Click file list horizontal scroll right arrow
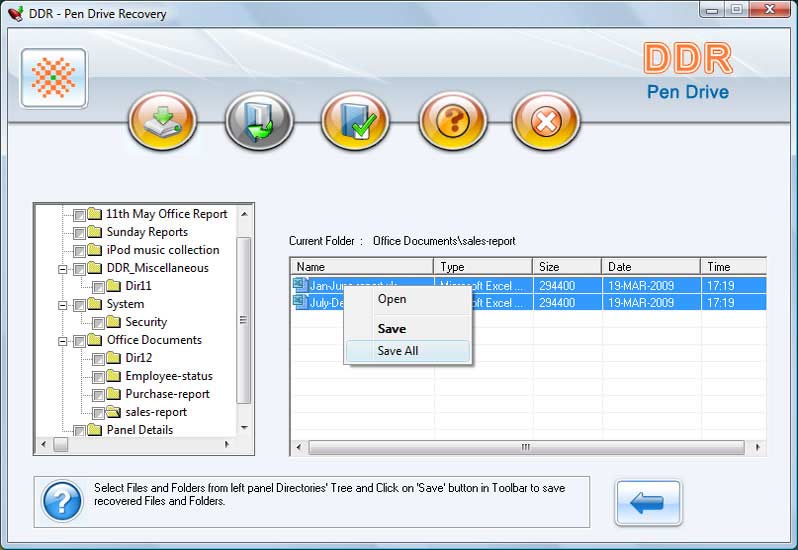 point(758,447)
